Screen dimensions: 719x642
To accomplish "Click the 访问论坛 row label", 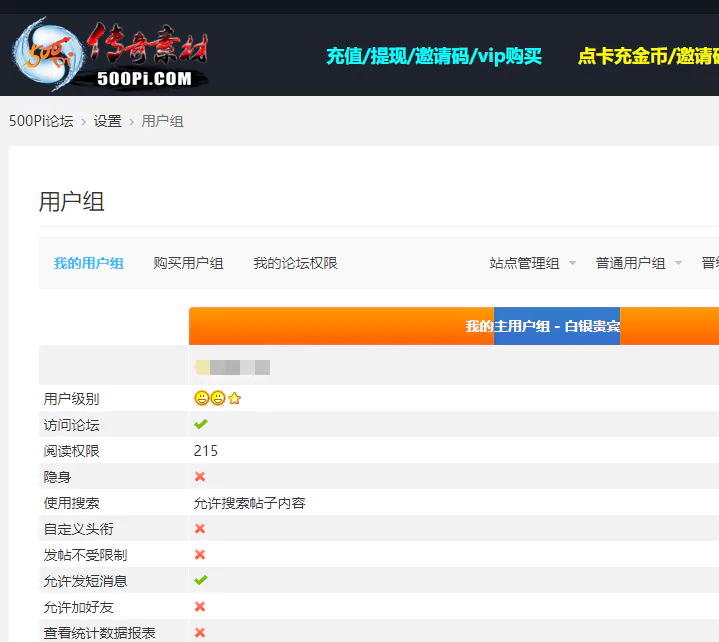I will 72,425.
